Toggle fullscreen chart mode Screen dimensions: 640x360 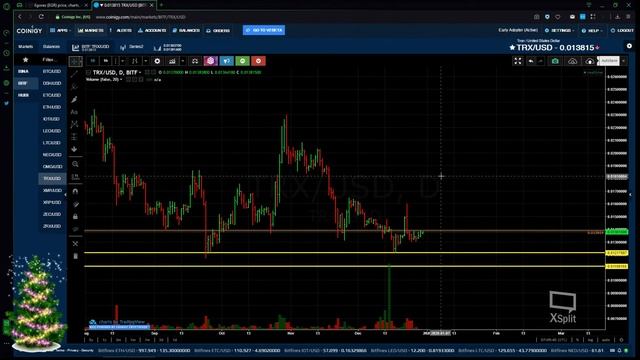pos(518,61)
